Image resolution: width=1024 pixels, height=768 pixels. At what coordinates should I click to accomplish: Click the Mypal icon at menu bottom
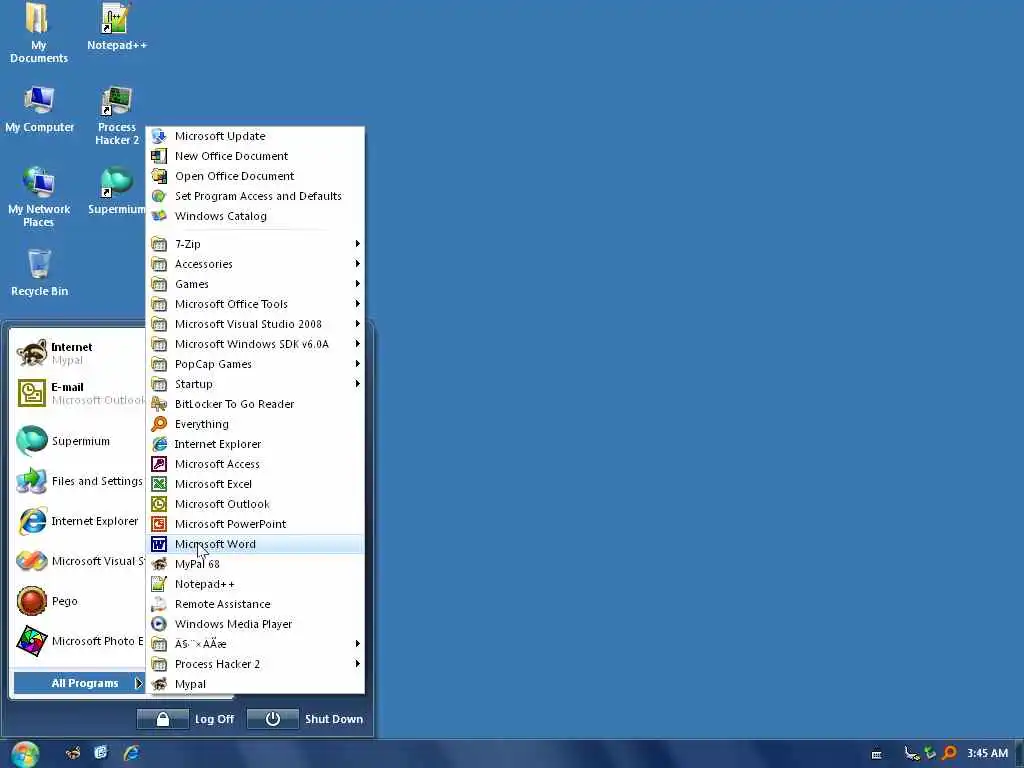click(x=159, y=684)
